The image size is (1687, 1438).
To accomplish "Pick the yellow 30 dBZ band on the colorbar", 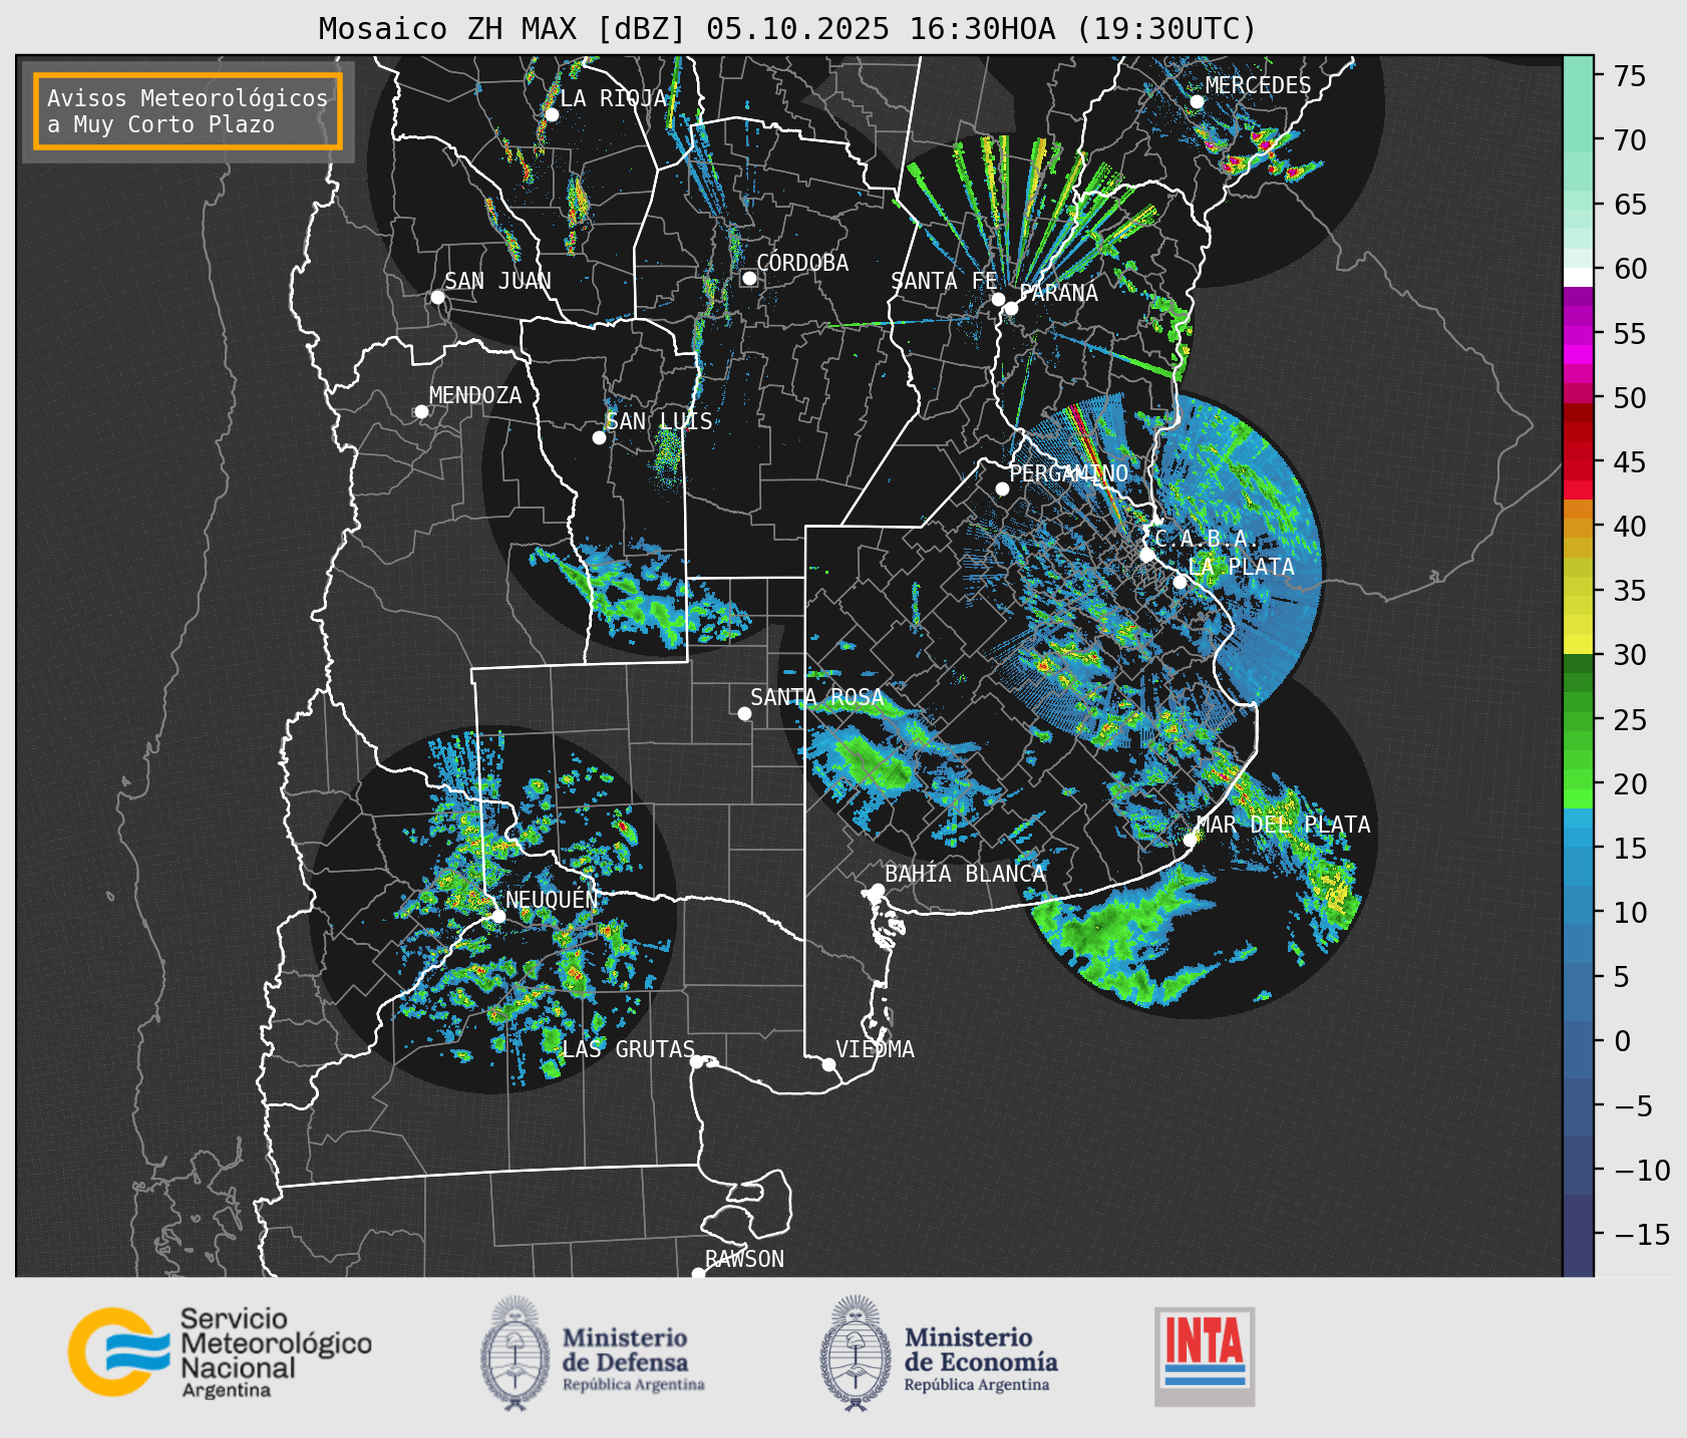I will [1578, 645].
